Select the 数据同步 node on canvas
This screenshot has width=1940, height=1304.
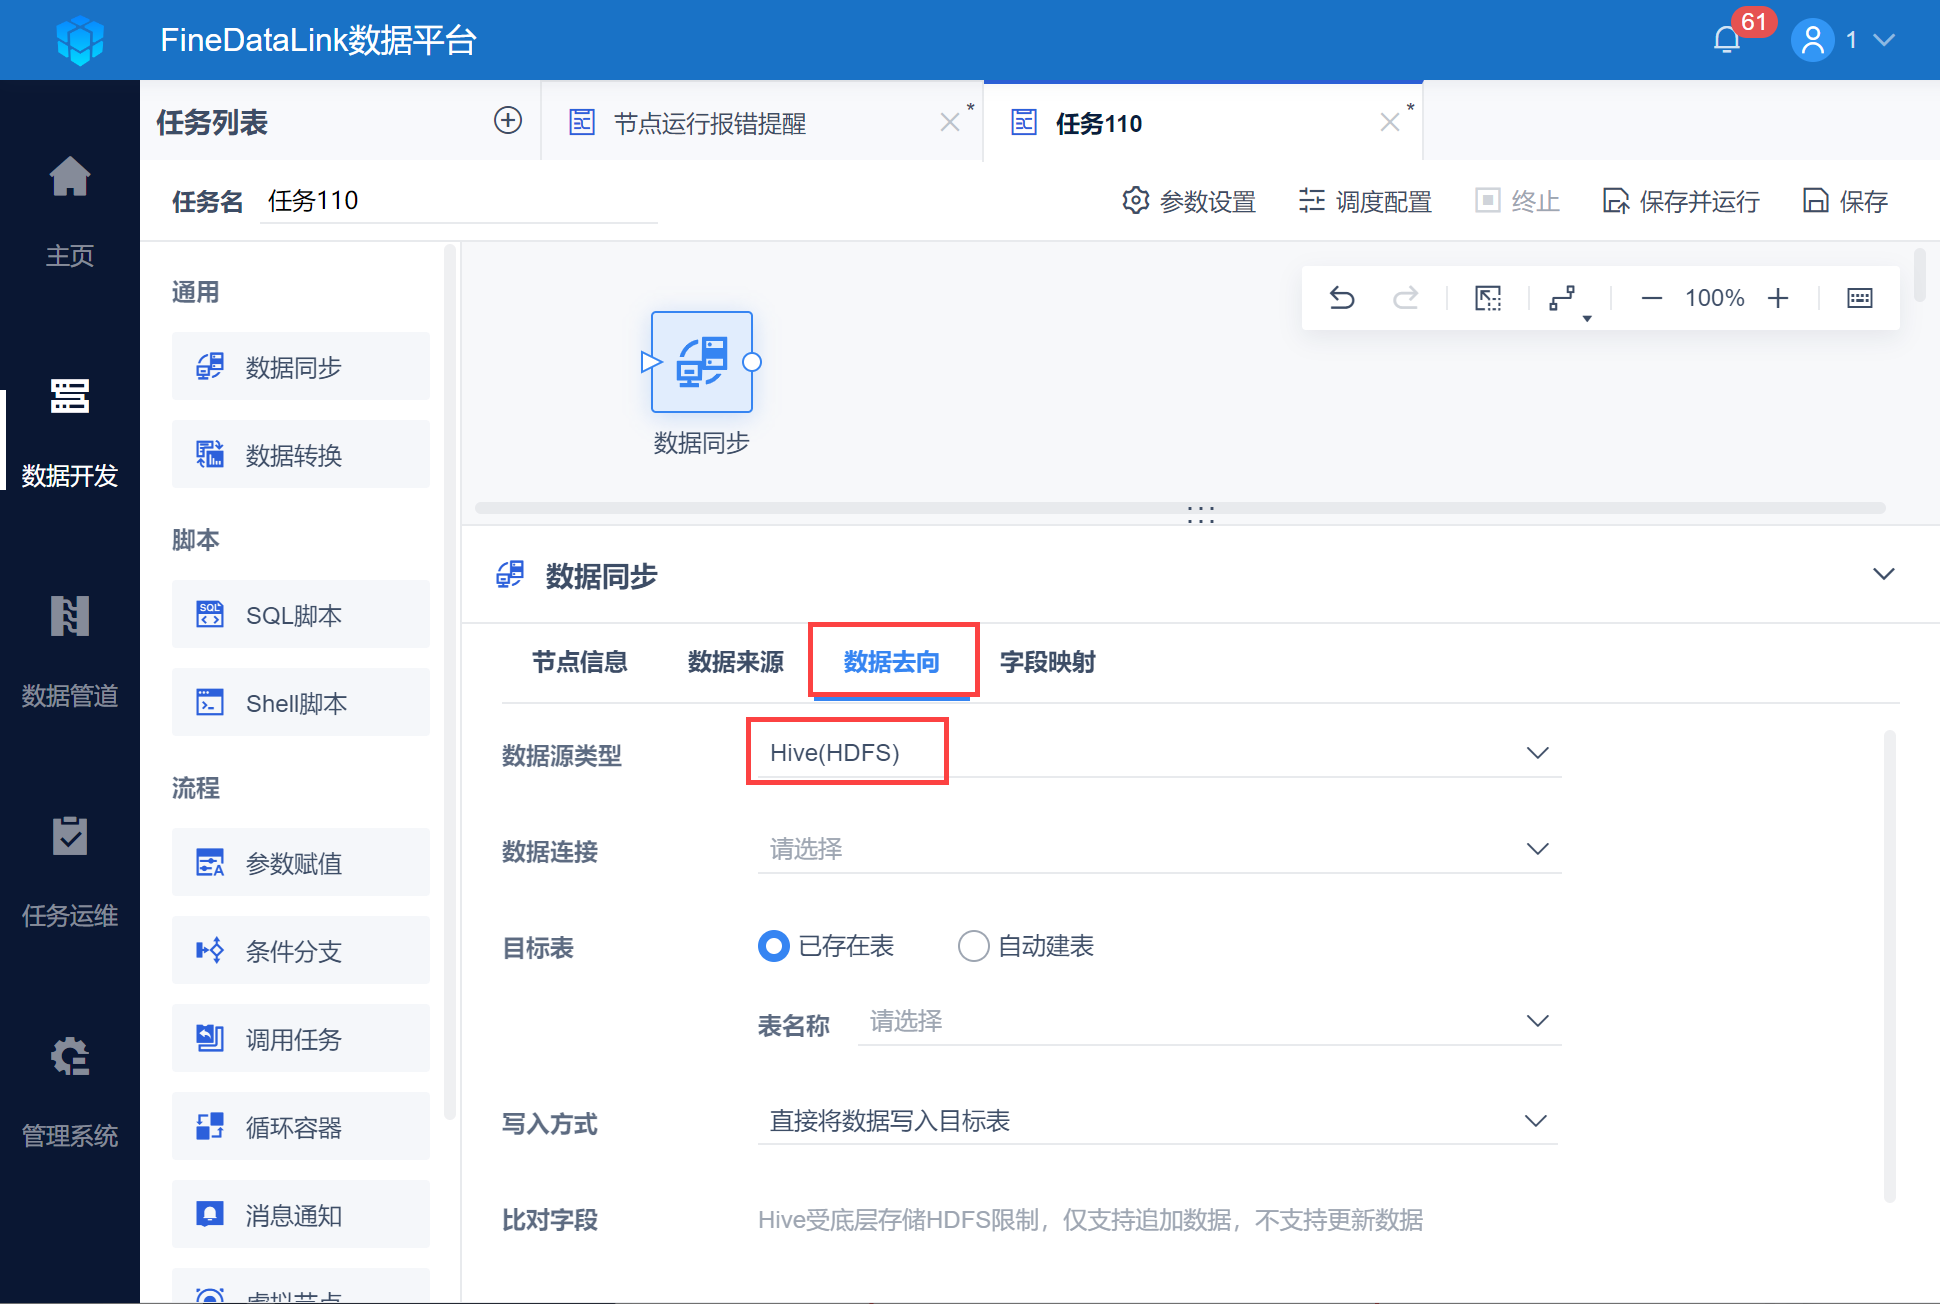[x=702, y=362]
